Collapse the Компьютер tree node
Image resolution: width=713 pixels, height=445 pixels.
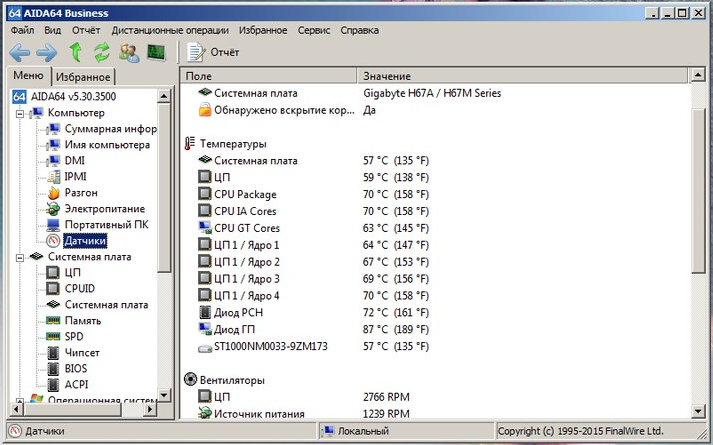[20, 114]
